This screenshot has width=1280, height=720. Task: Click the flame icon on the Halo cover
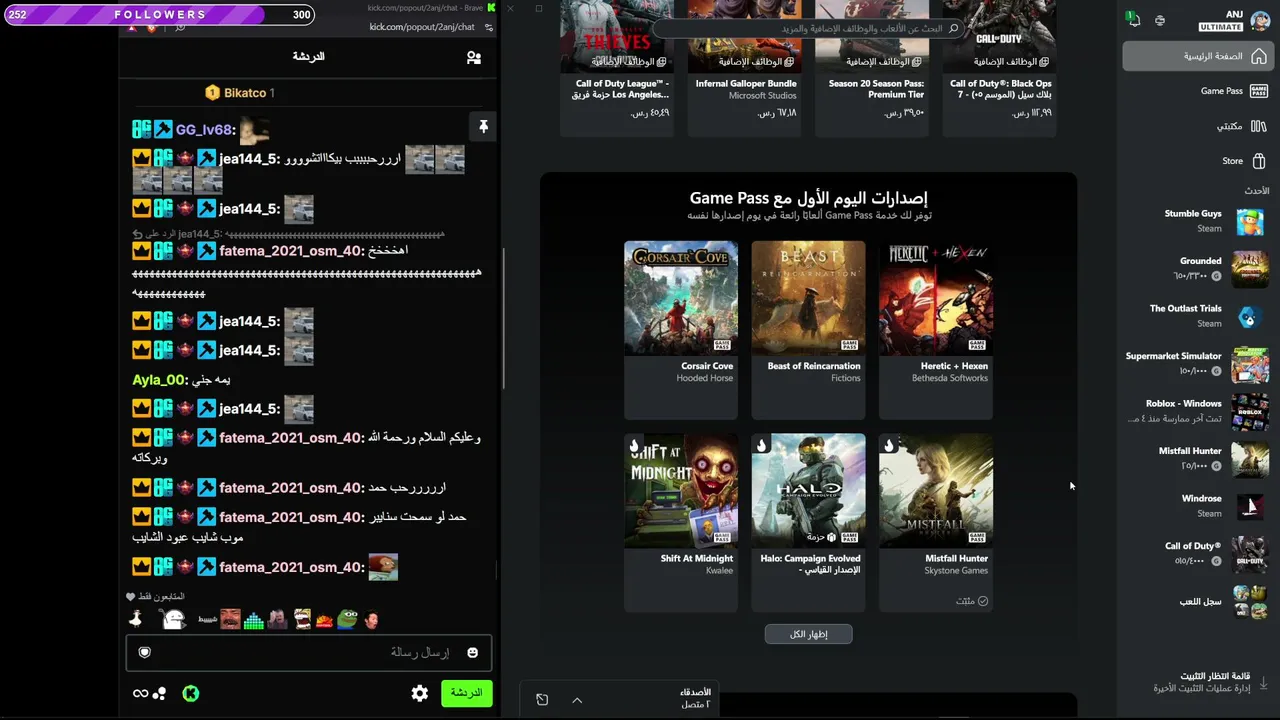762,444
